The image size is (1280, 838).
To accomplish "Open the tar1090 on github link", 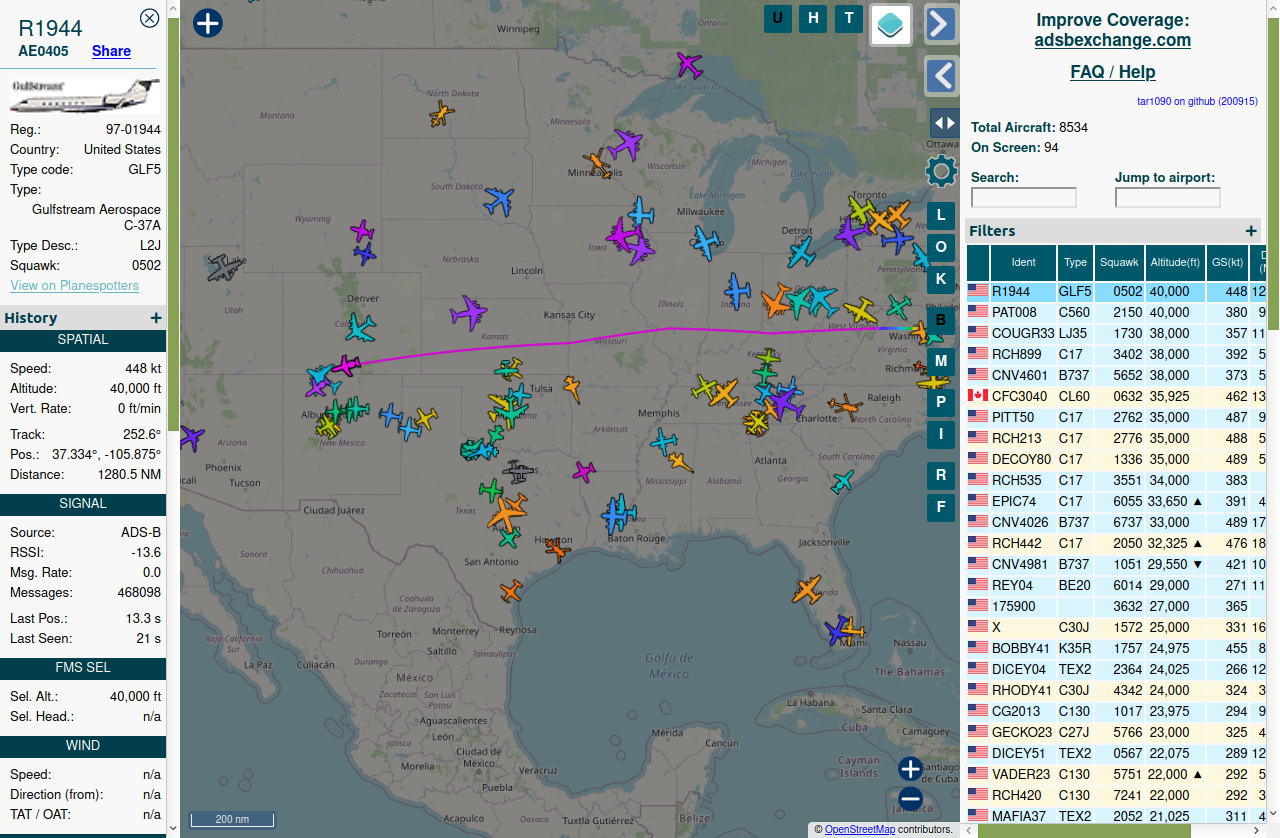I will coord(1197,101).
